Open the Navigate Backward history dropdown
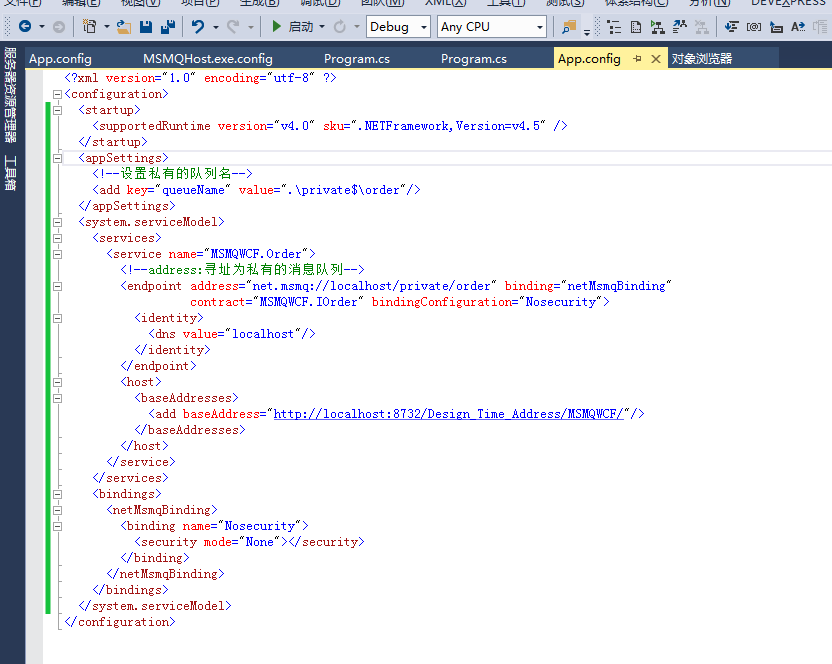Viewport: 832px width, 664px height. [41, 27]
